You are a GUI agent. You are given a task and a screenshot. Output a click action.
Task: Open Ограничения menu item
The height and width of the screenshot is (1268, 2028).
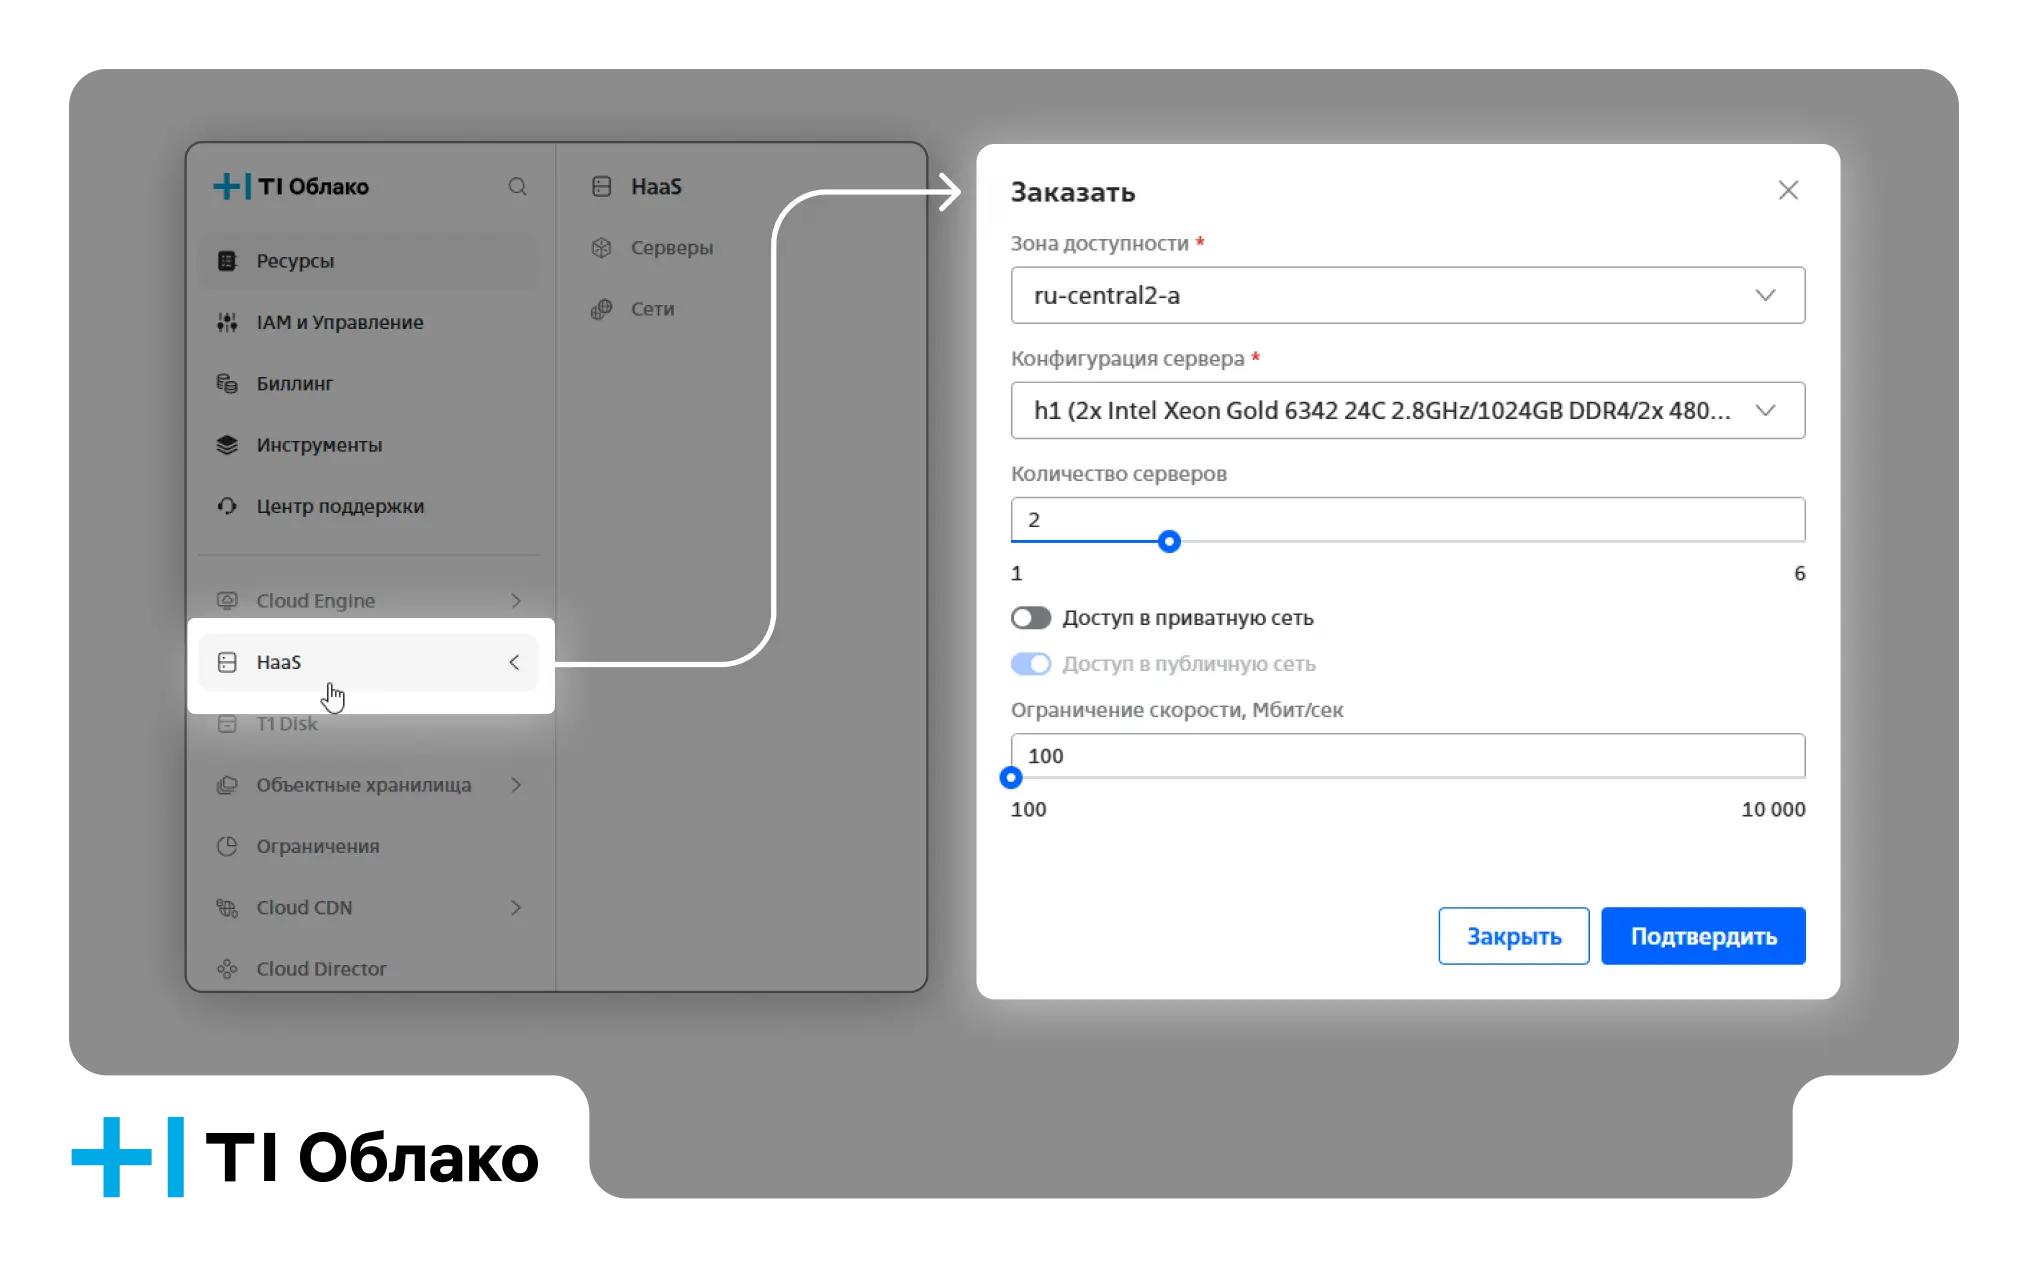369,846
